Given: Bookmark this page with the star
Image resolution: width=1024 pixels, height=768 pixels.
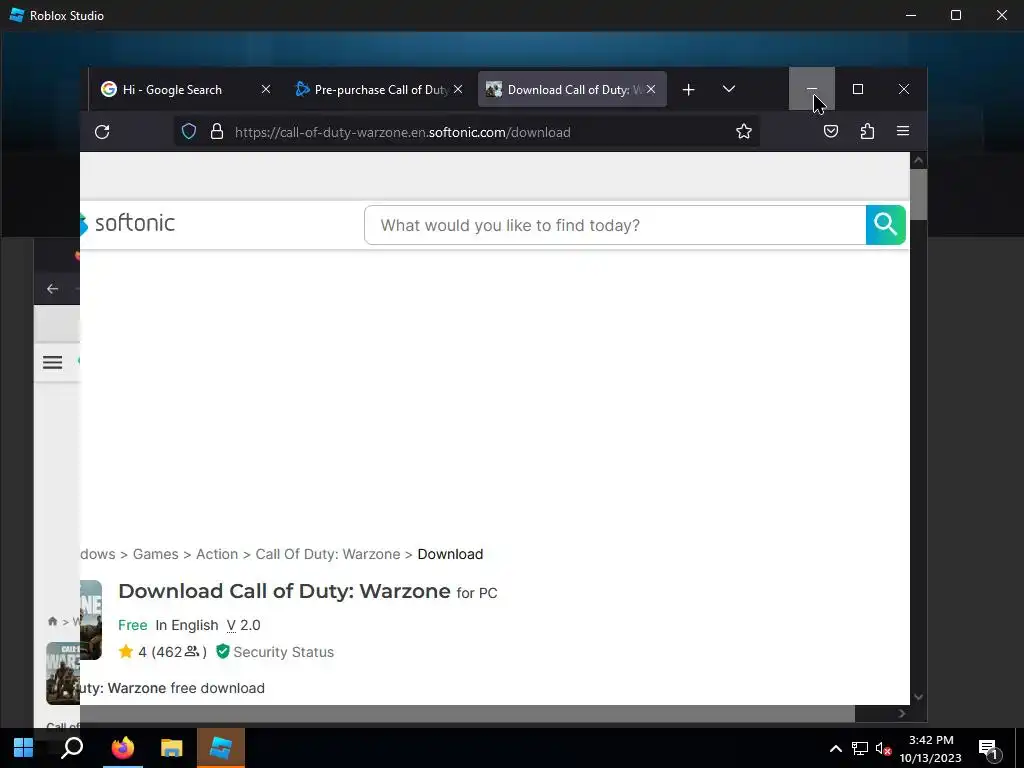Looking at the screenshot, I should coord(744,132).
